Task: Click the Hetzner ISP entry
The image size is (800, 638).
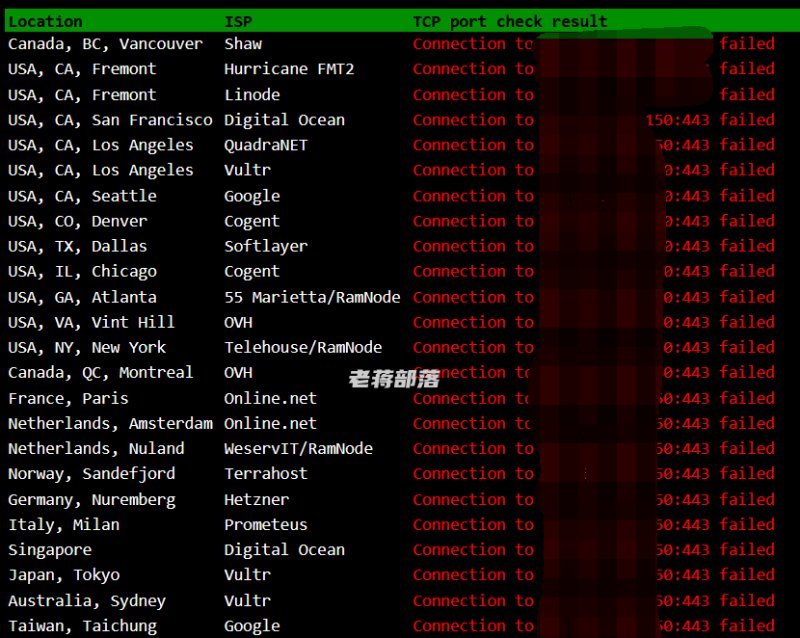Action: point(257,500)
